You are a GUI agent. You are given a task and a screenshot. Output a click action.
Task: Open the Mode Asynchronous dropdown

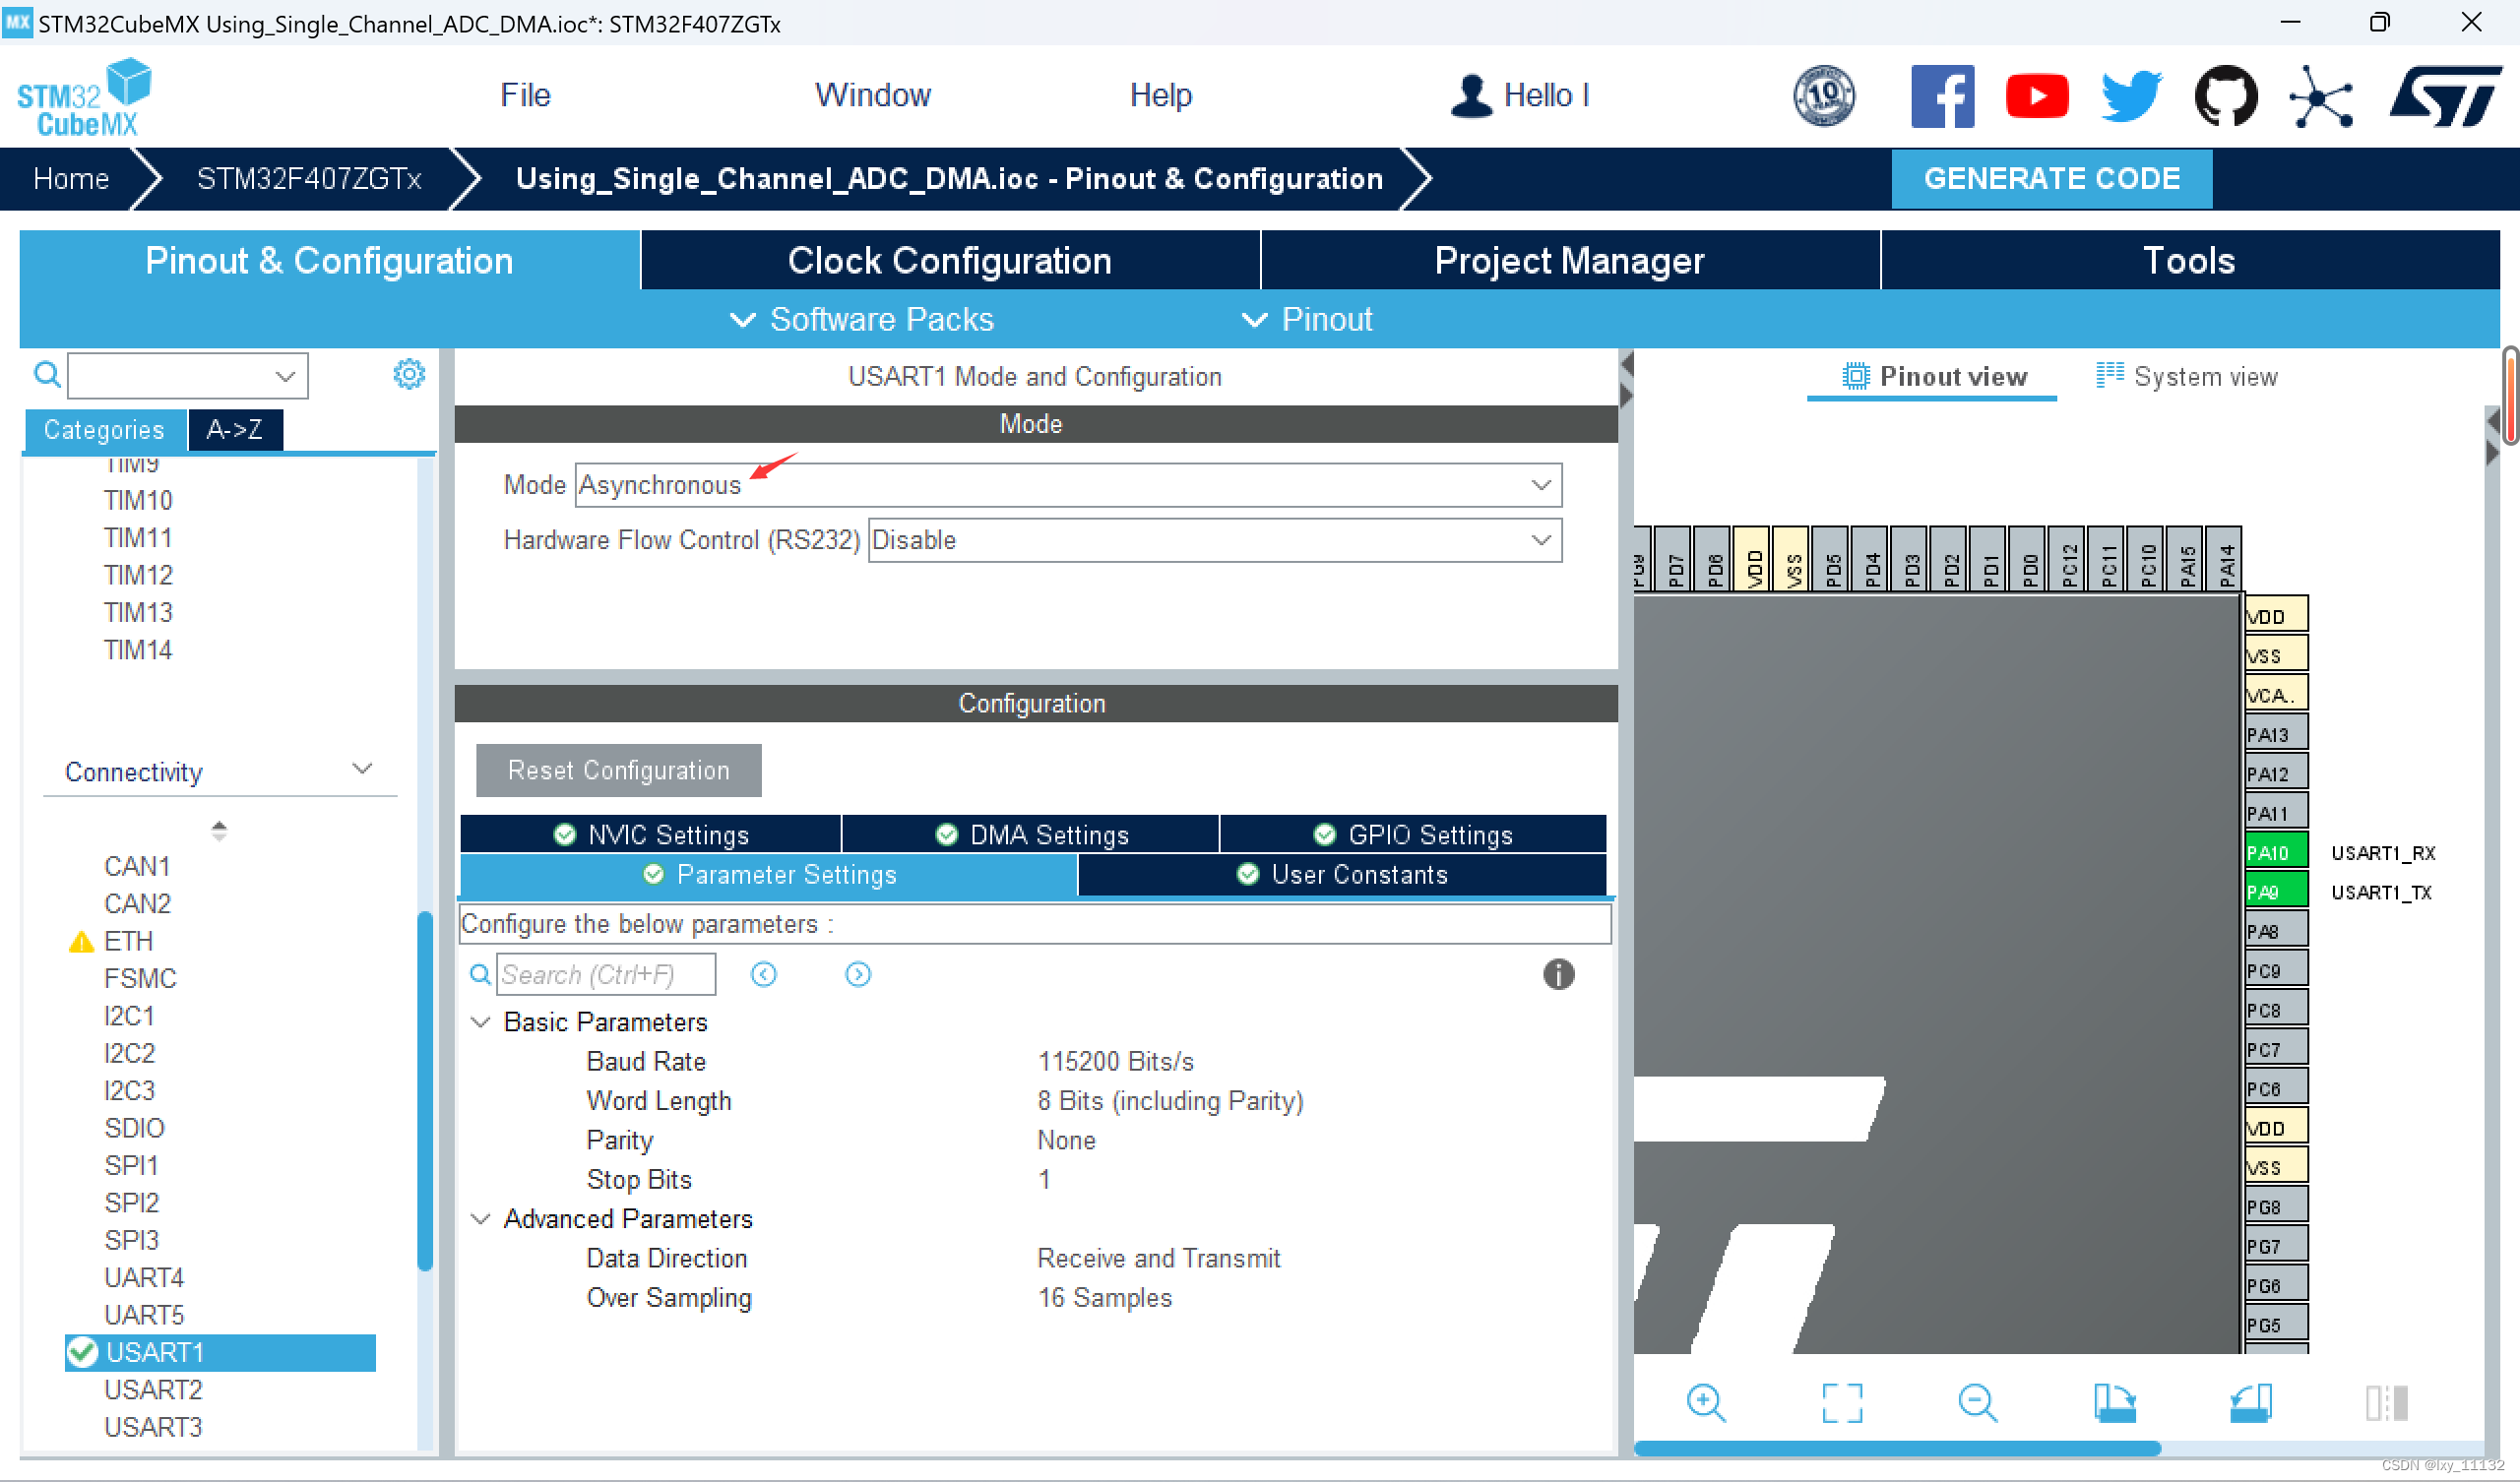[x=1067, y=485]
